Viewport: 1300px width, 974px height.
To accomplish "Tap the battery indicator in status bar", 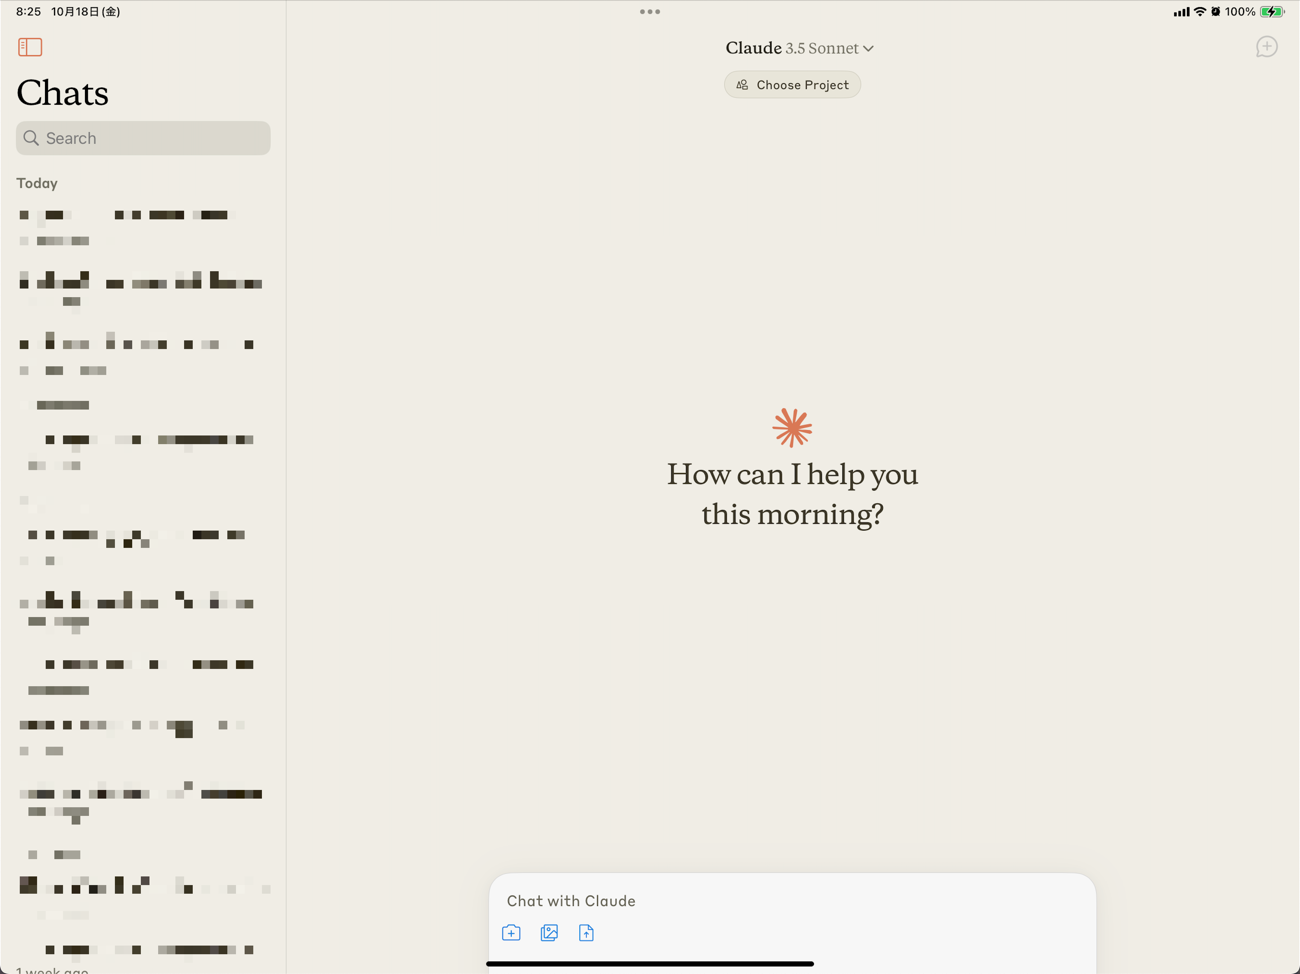I will pos(1272,12).
